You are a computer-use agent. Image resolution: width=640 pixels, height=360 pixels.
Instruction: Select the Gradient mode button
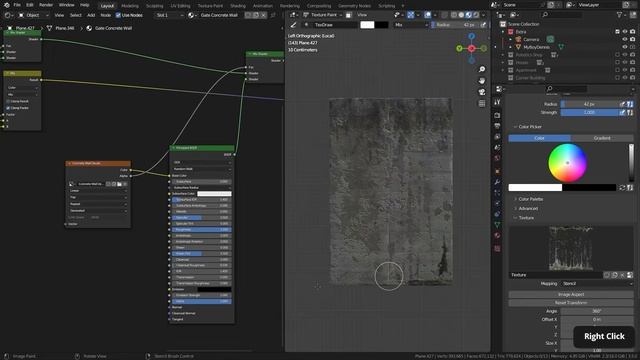click(602, 138)
